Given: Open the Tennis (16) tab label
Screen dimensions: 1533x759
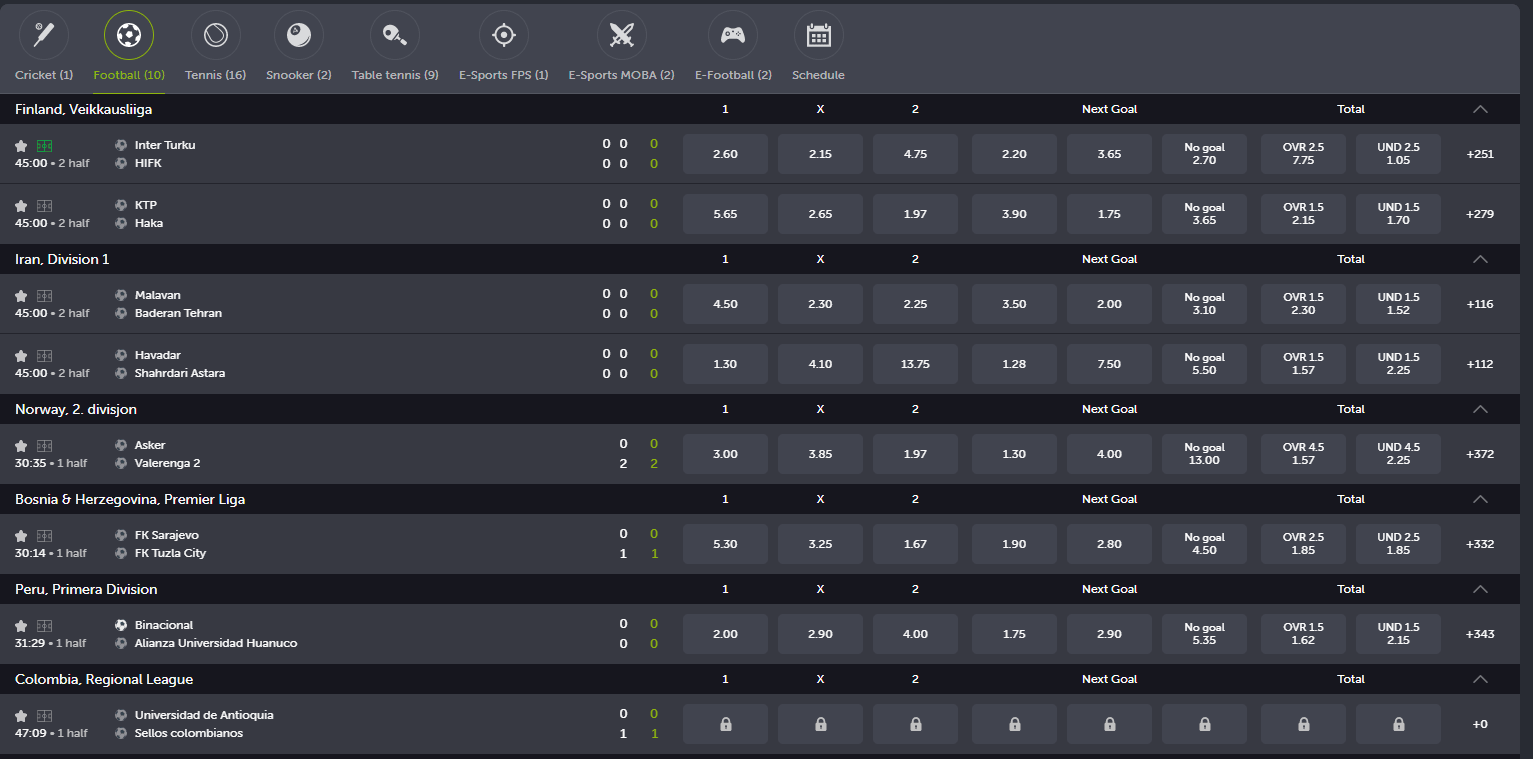Looking at the screenshot, I should (215, 75).
